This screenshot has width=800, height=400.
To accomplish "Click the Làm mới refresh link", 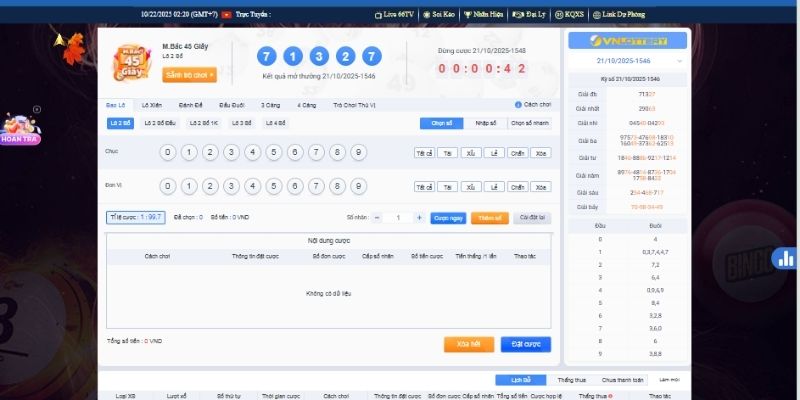I will click(x=669, y=380).
